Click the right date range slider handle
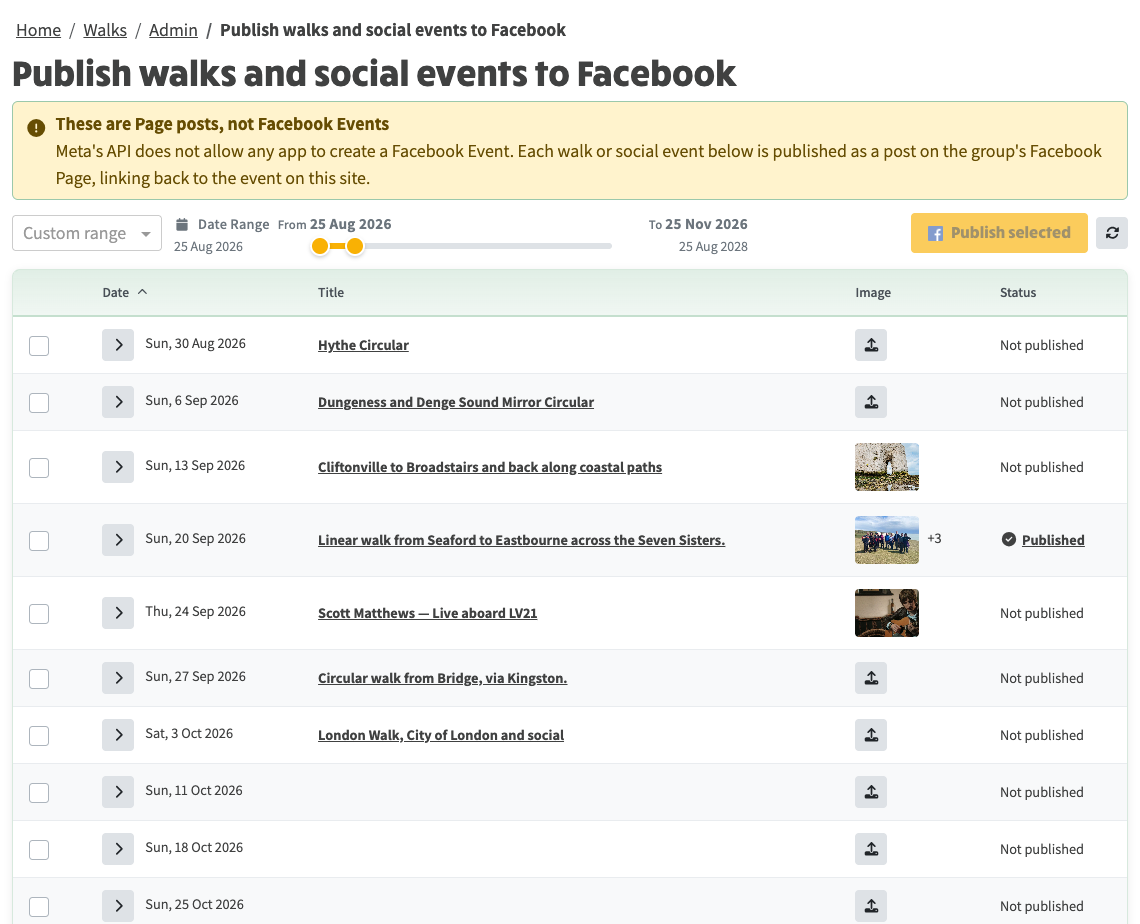Screen dimensions: 1140x924 coord(355,246)
